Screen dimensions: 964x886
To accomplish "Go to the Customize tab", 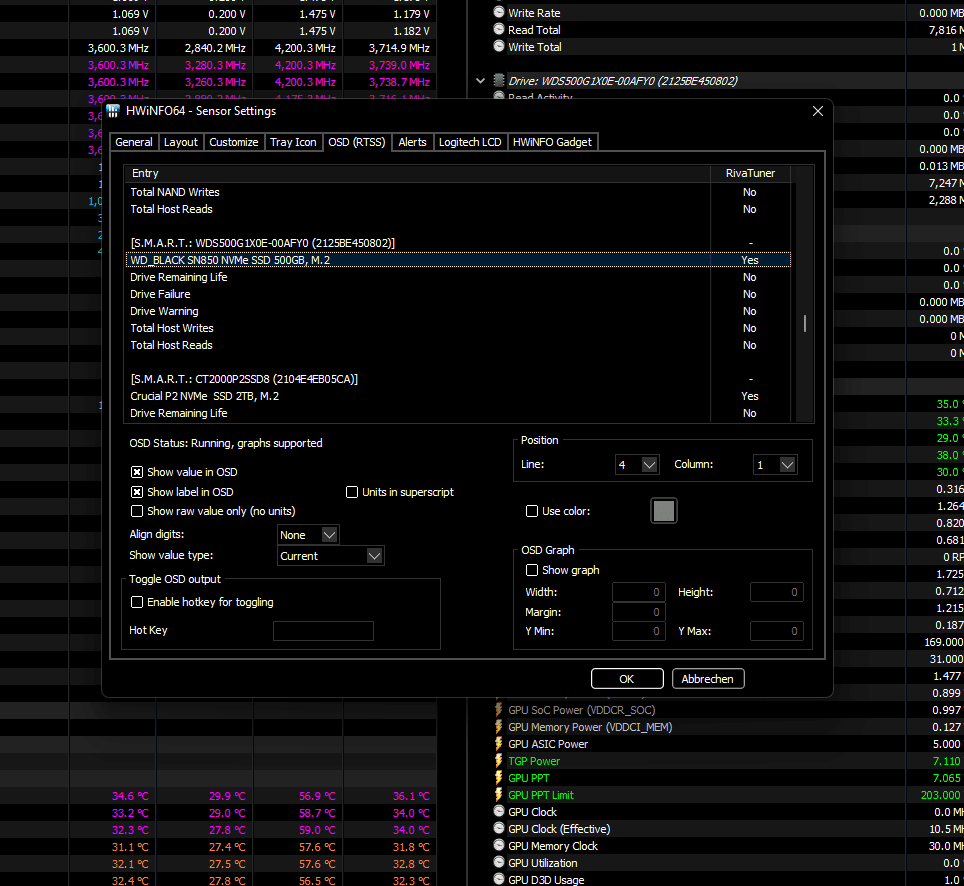I will 234,142.
